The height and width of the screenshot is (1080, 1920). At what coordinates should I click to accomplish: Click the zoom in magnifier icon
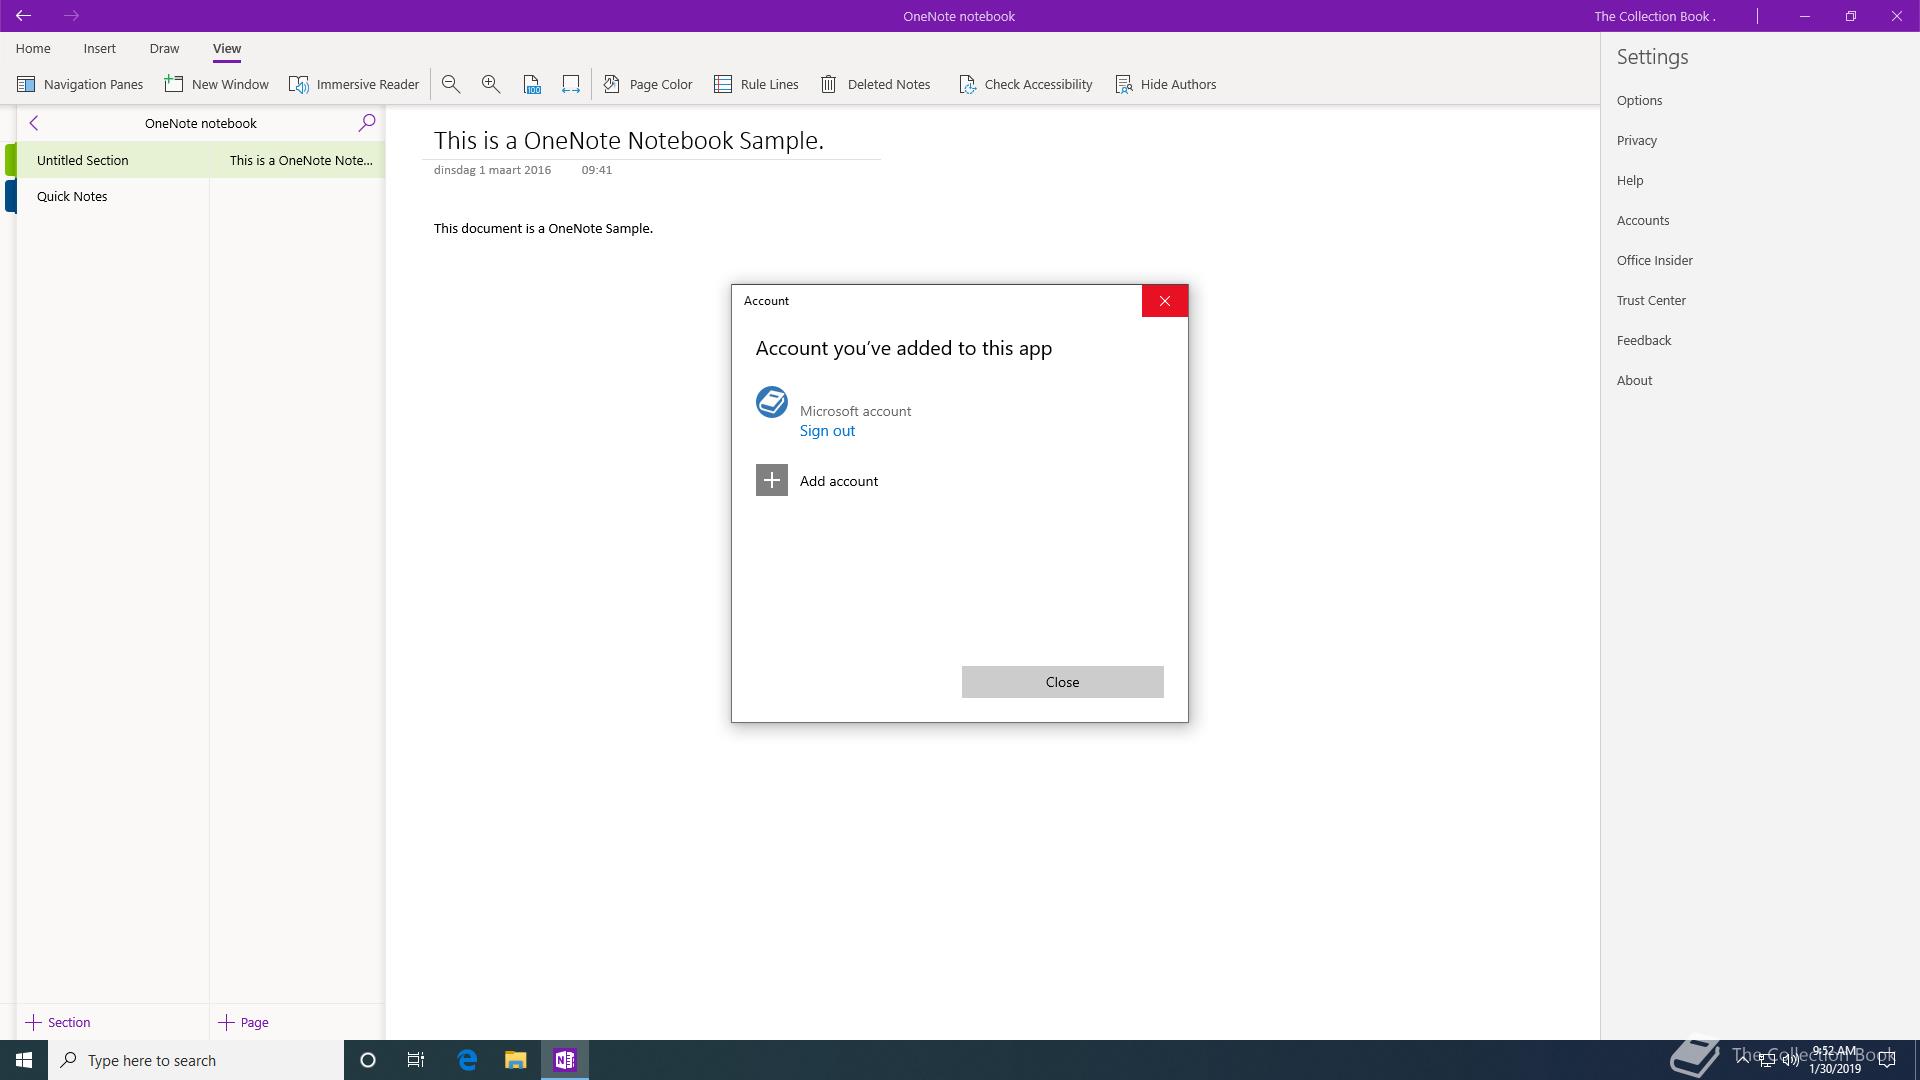491,84
